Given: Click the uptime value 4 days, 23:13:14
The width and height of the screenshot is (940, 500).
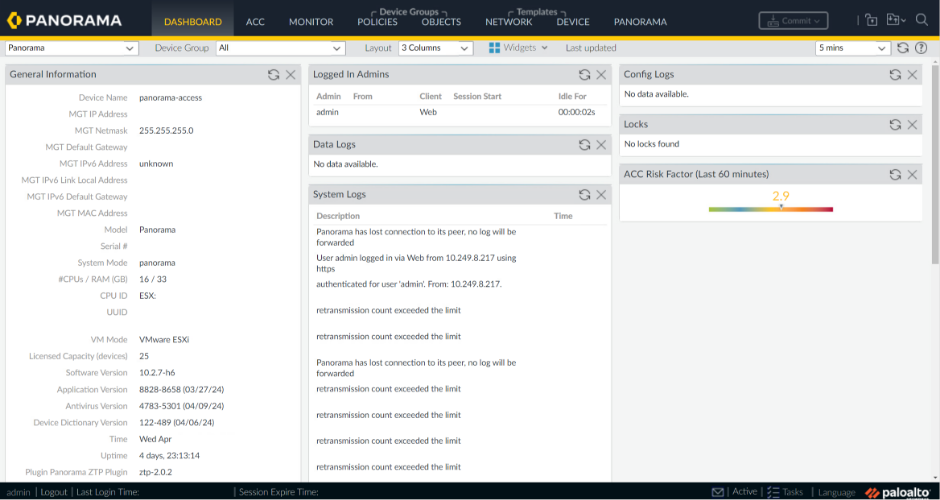Looking at the screenshot, I should point(170,456).
